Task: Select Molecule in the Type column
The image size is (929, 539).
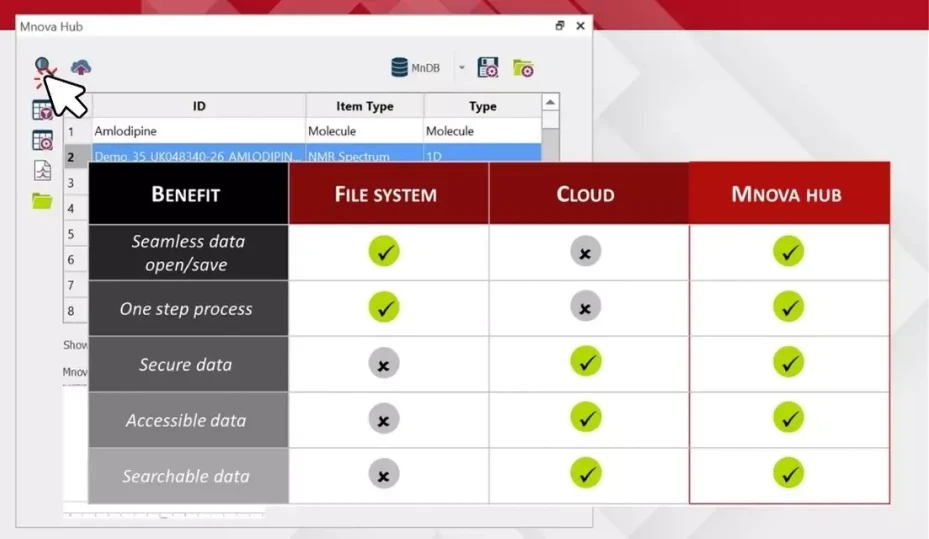Action: coord(482,131)
